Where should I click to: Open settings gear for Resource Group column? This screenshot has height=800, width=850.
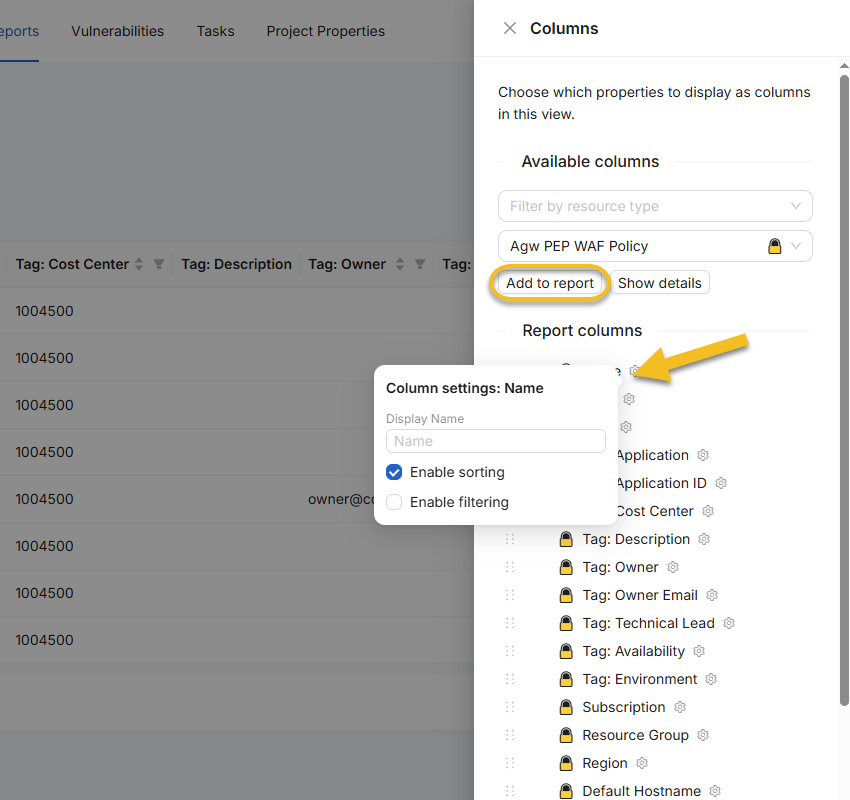click(x=703, y=735)
